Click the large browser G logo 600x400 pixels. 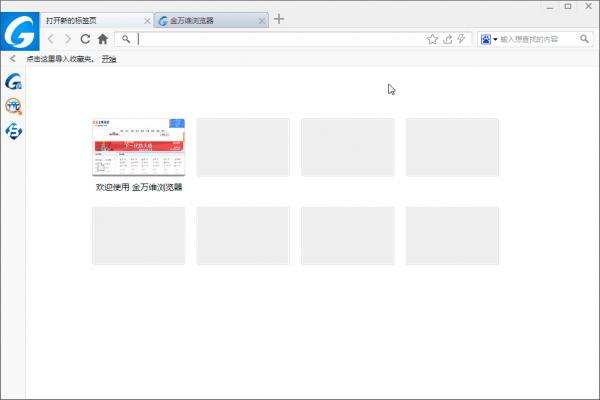click(20, 31)
